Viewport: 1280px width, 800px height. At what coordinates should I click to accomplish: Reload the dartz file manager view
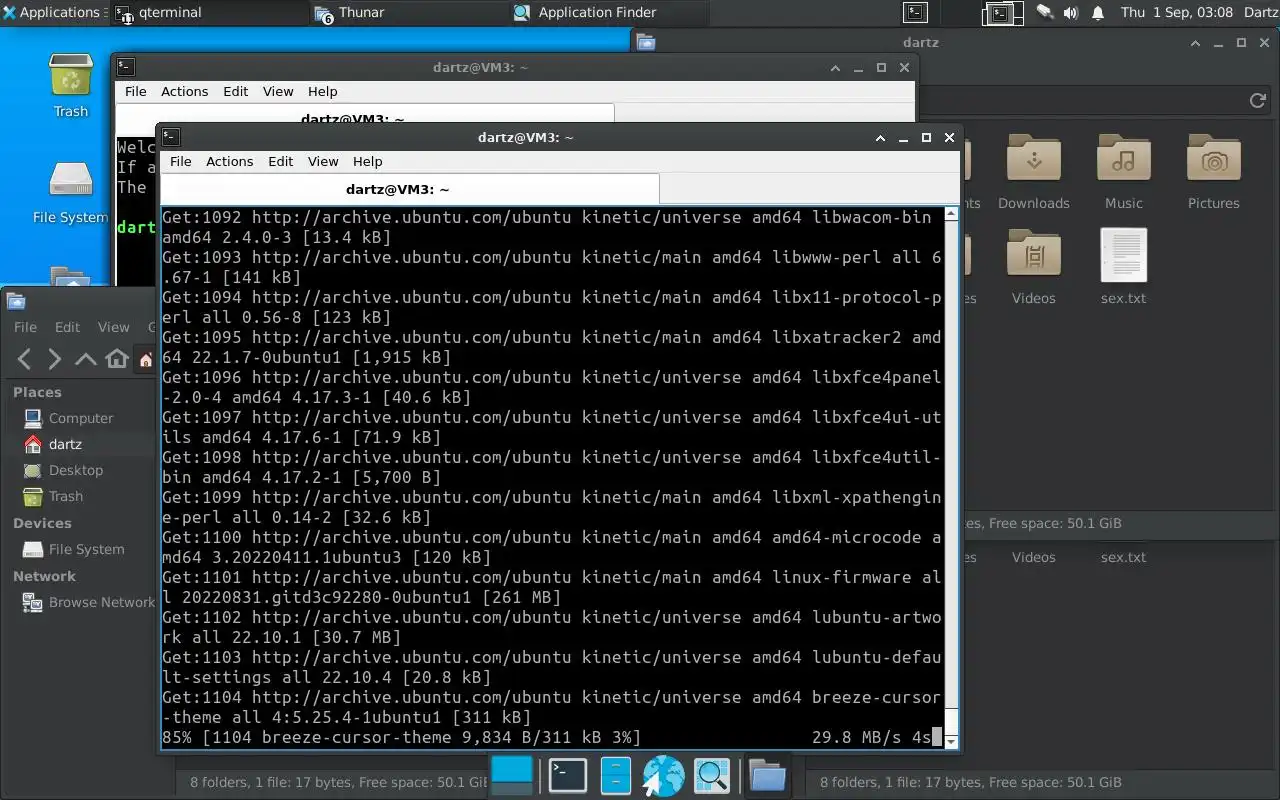coord(1258,100)
